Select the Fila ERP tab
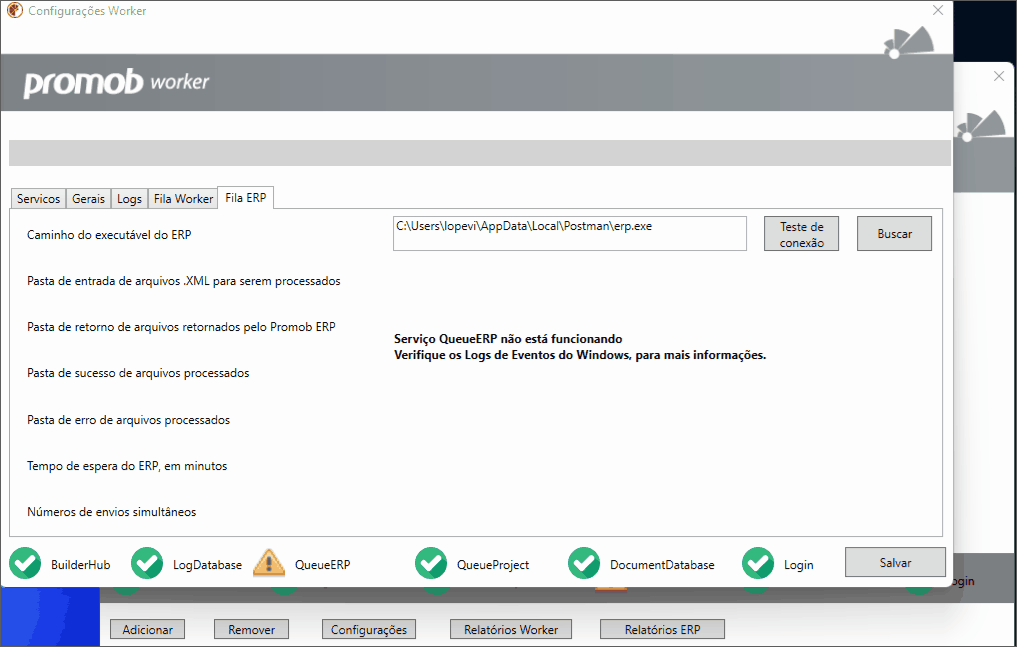Viewport: 1017px width, 647px height. (245, 197)
